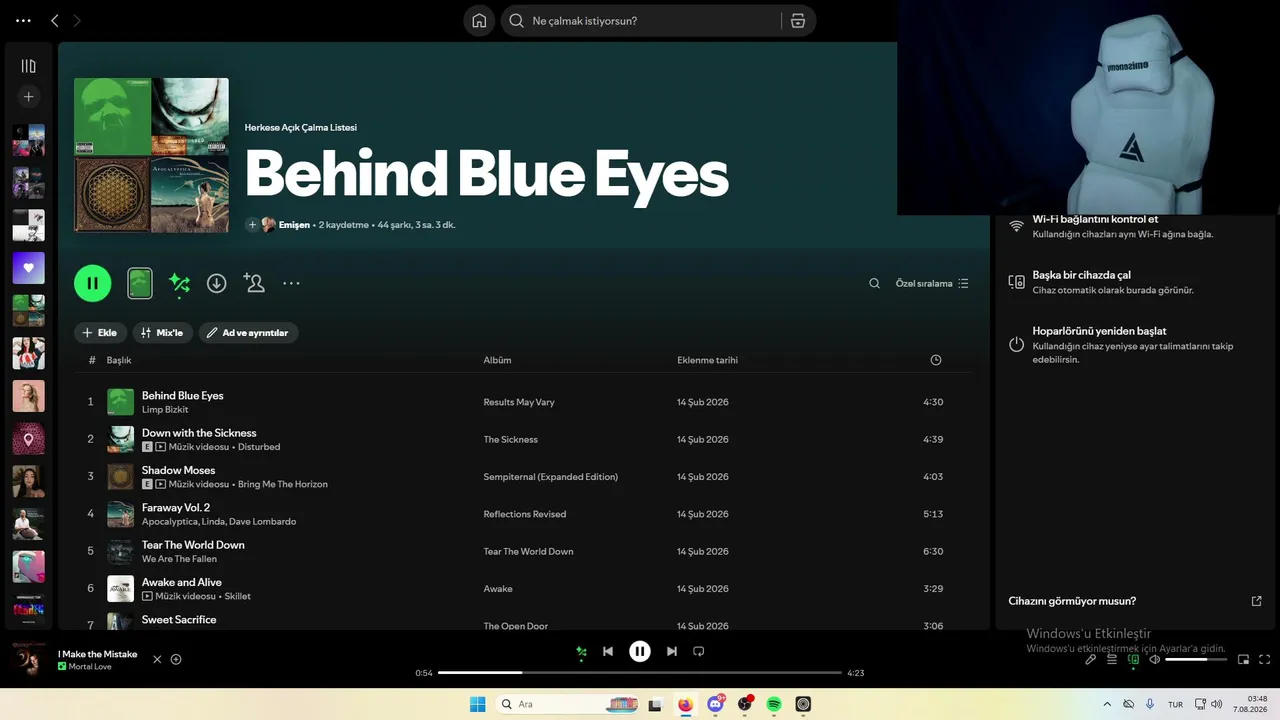1280x720 pixels.
Task: Sort by the duration clock column header
Action: coord(936,360)
